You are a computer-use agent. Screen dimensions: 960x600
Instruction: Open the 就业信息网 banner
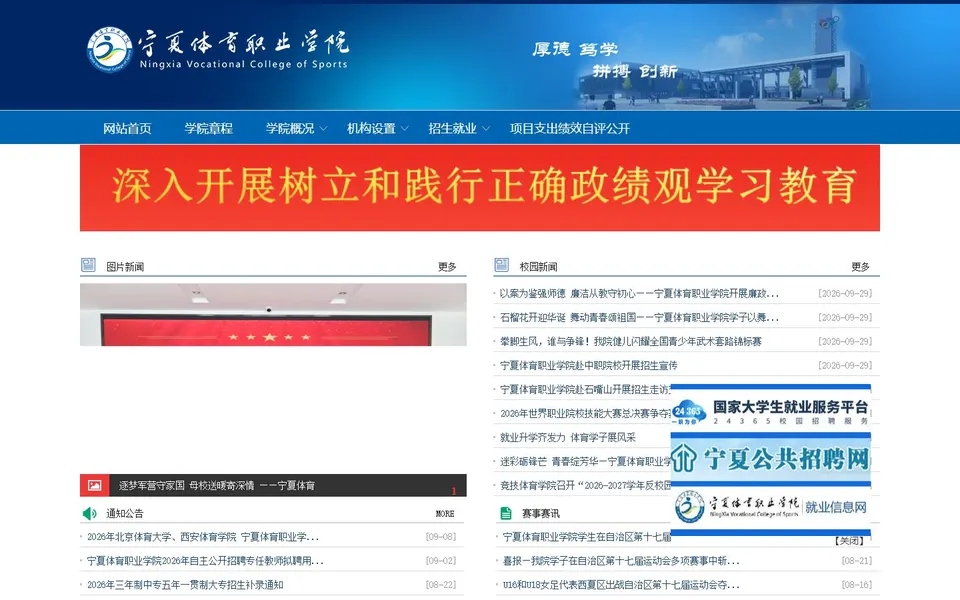tap(771, 507)
